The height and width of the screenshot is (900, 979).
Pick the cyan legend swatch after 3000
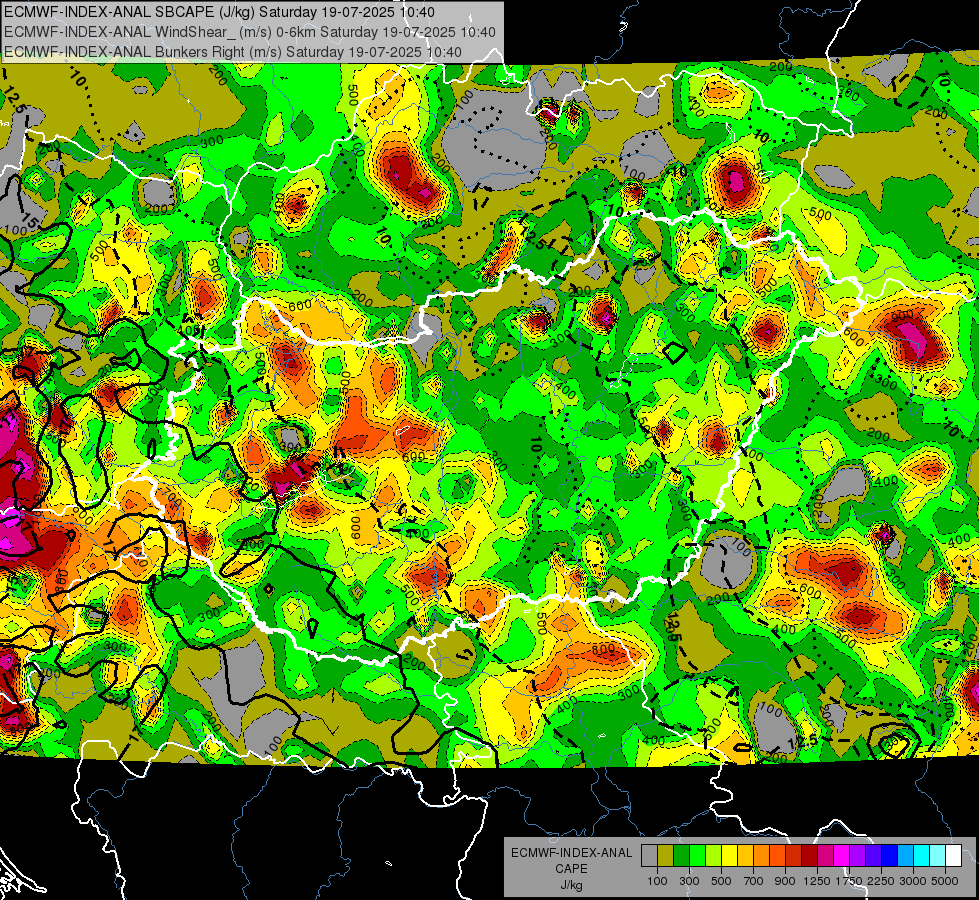922,855
